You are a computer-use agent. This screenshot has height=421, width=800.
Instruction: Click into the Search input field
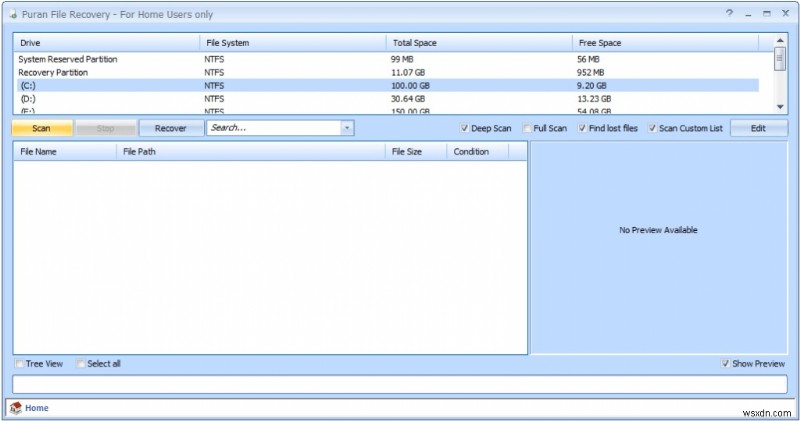[274, 128]
